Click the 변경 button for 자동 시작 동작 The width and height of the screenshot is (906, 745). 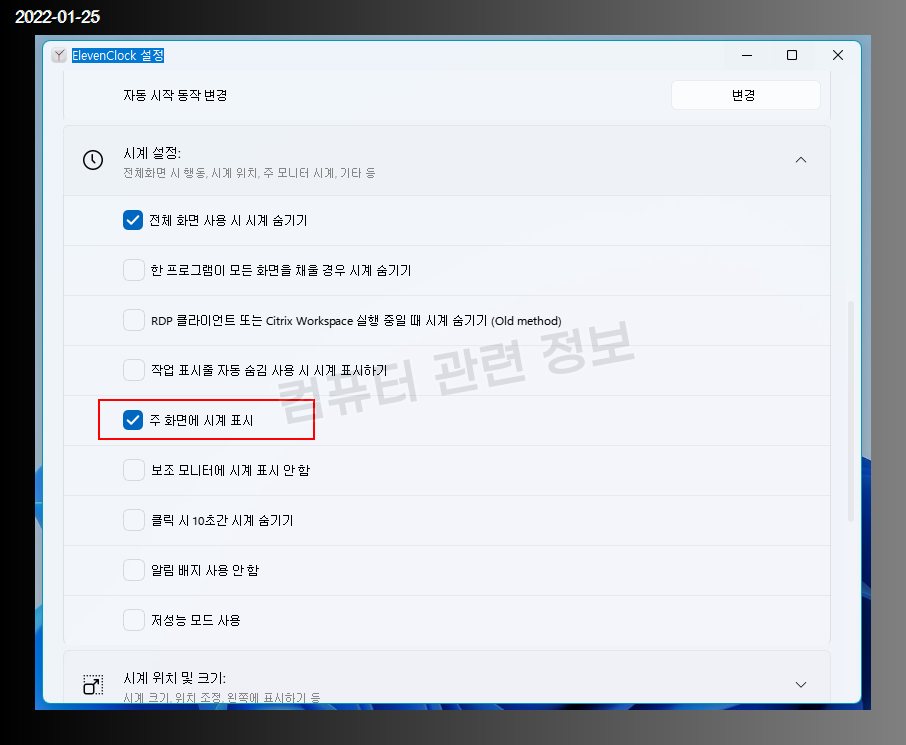click(745, 95)
